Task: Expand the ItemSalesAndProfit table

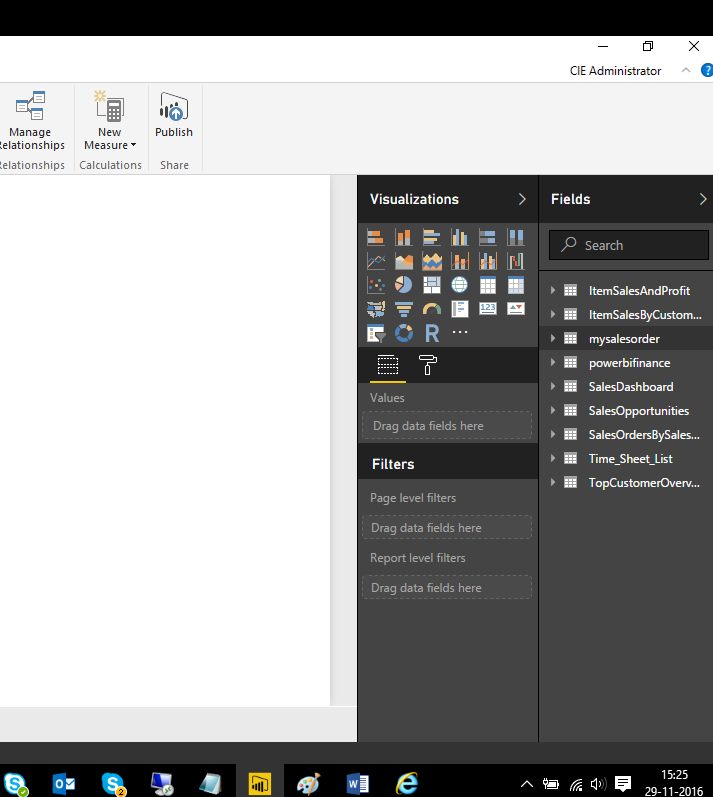Action: 552,291
